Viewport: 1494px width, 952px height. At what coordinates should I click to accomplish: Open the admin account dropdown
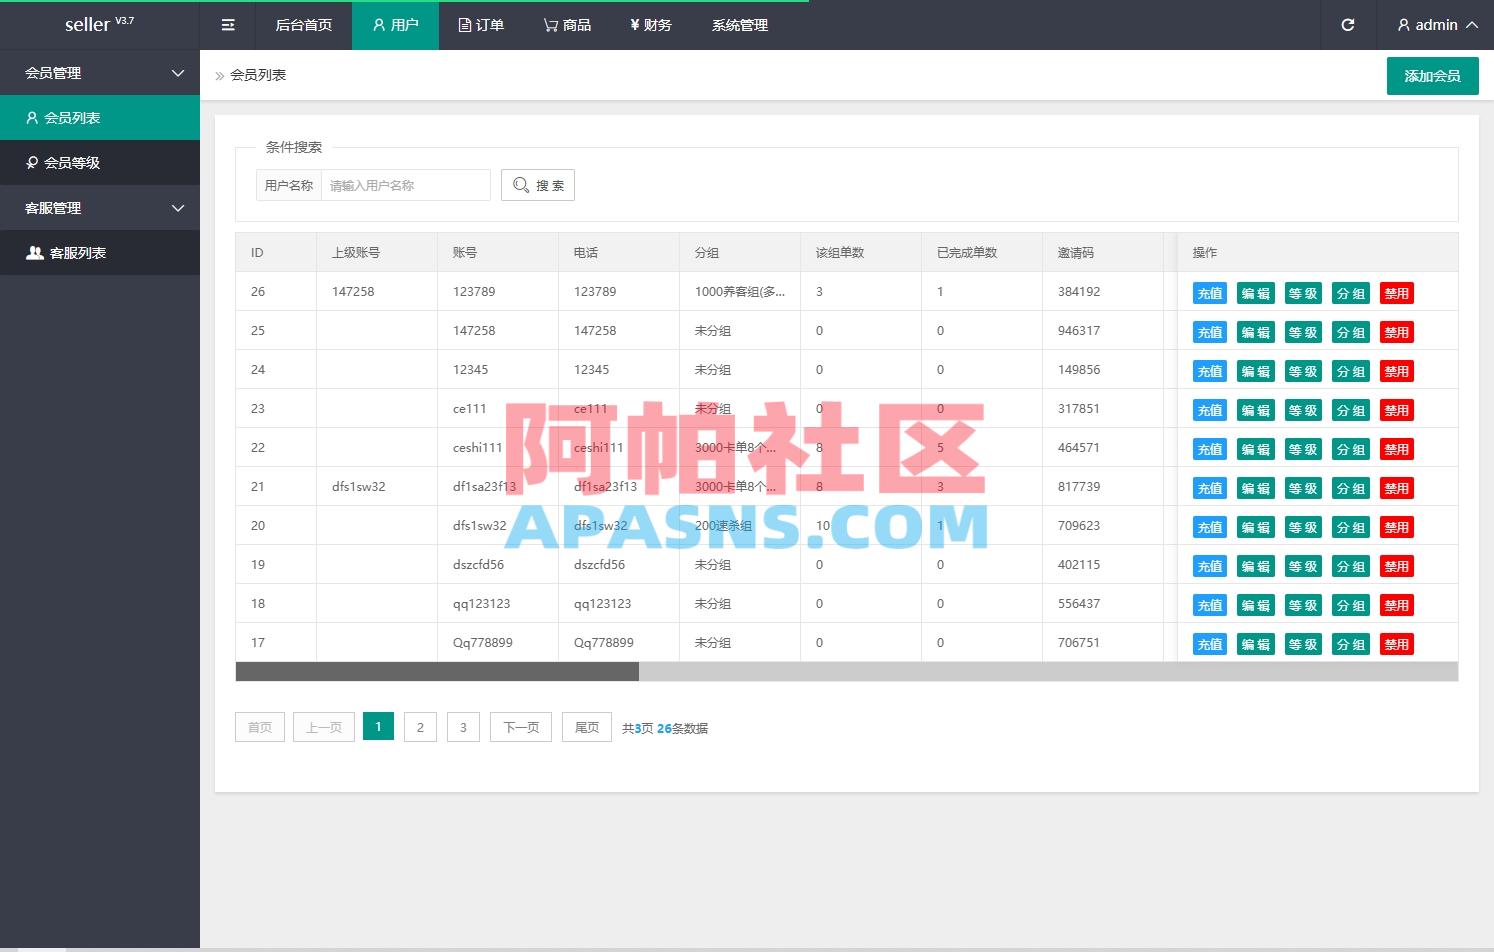(1436, 25)
